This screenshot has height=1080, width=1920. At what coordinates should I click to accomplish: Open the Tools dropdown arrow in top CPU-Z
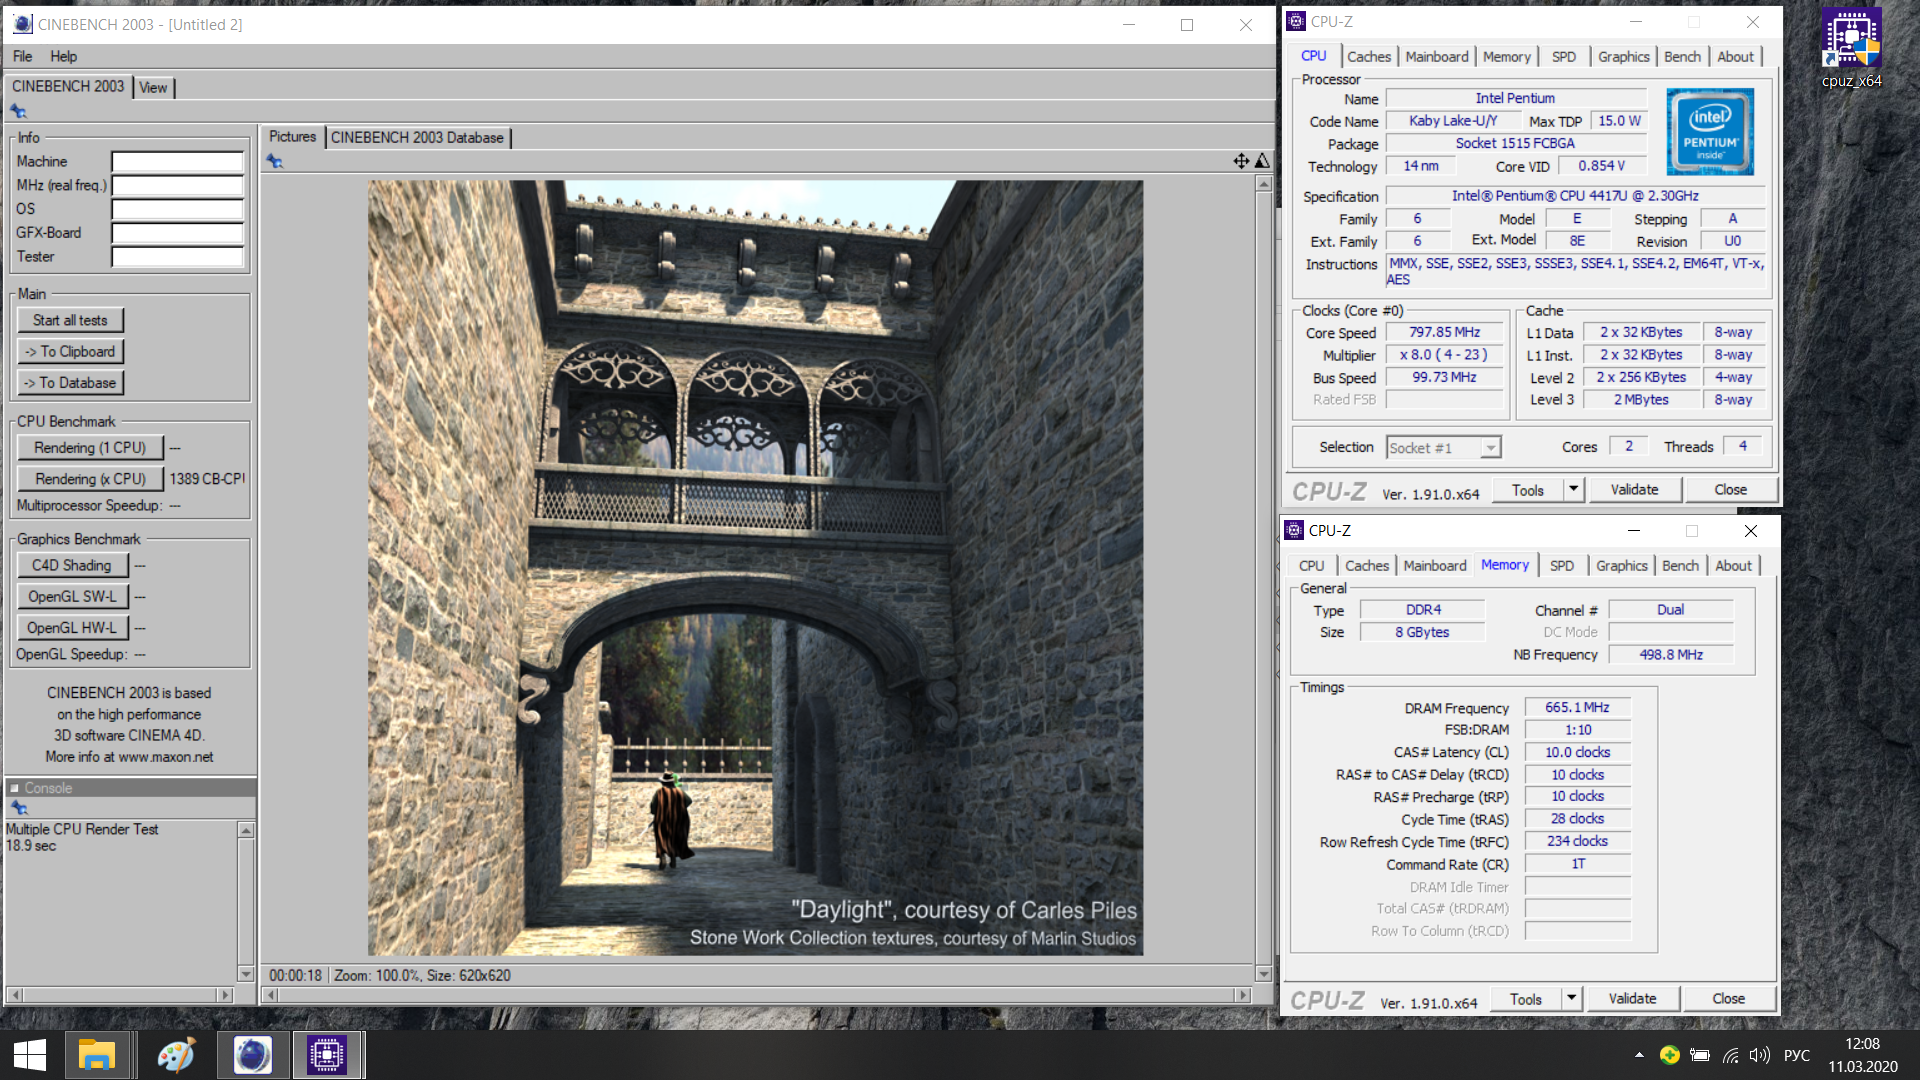1573,489
